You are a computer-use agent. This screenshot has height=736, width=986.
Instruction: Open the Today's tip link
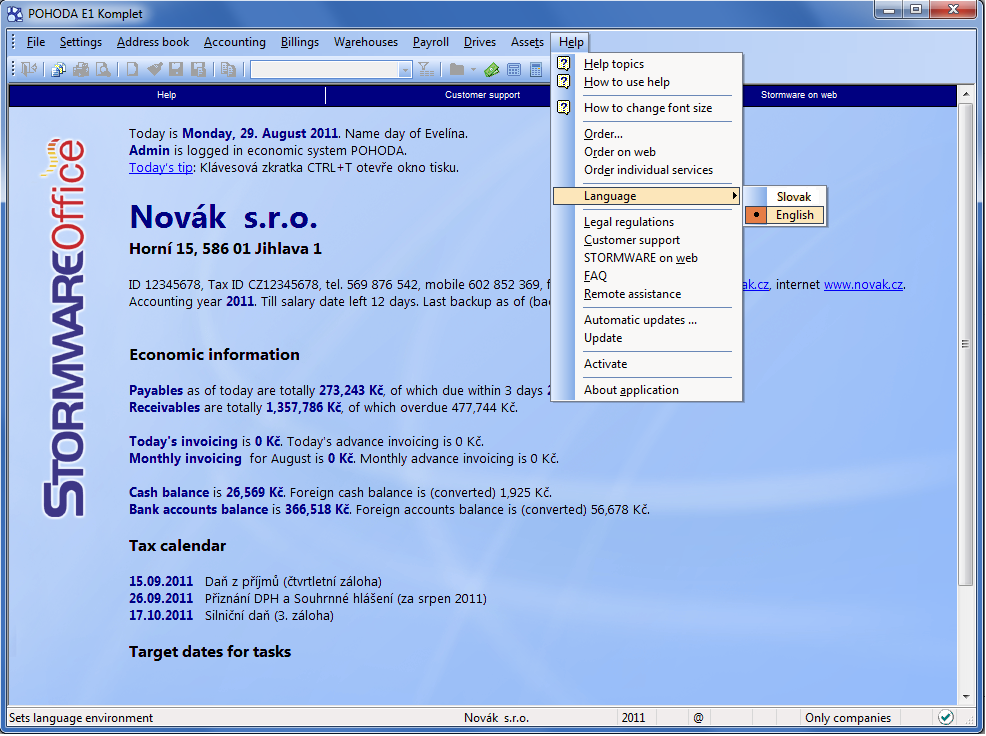pos(160,167)
